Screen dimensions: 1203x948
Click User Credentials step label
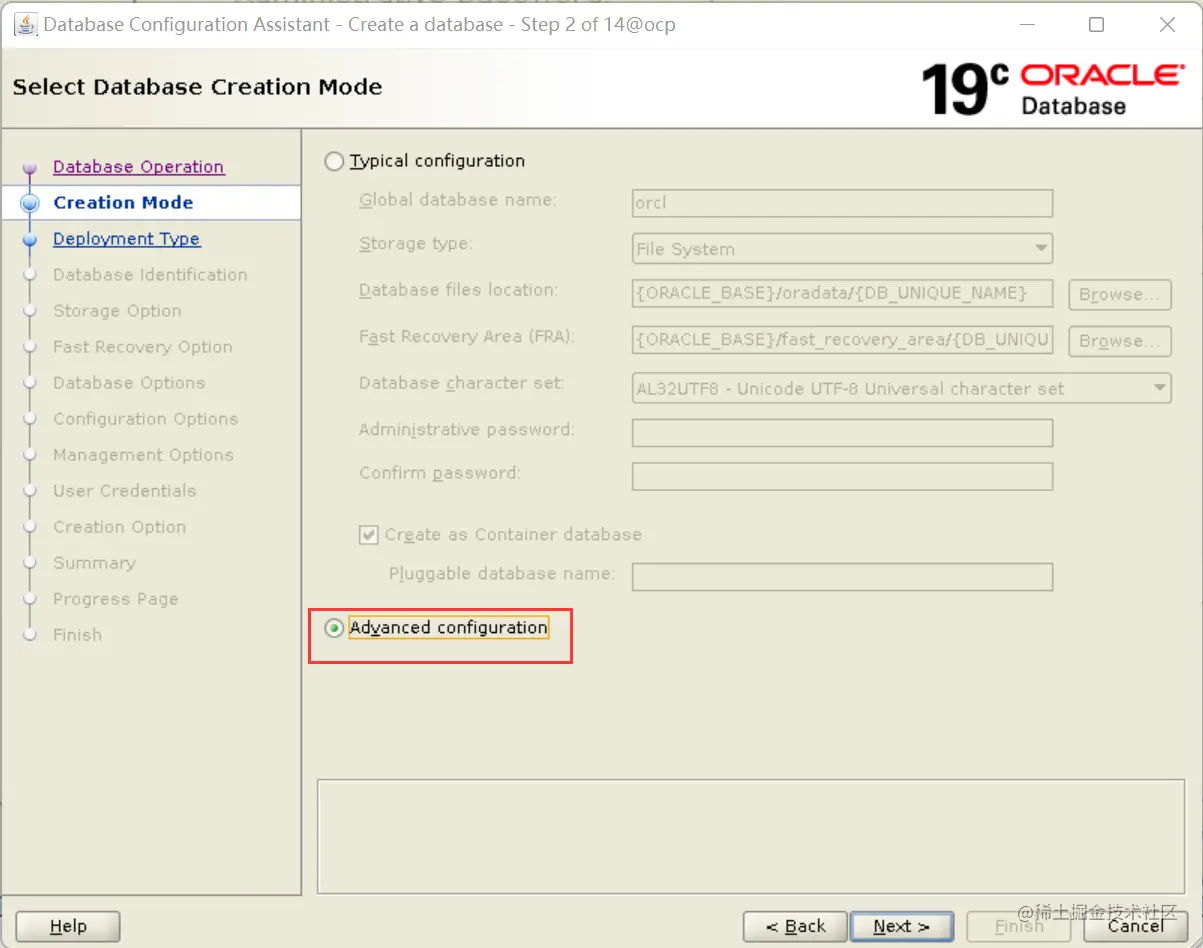[124, 491]
